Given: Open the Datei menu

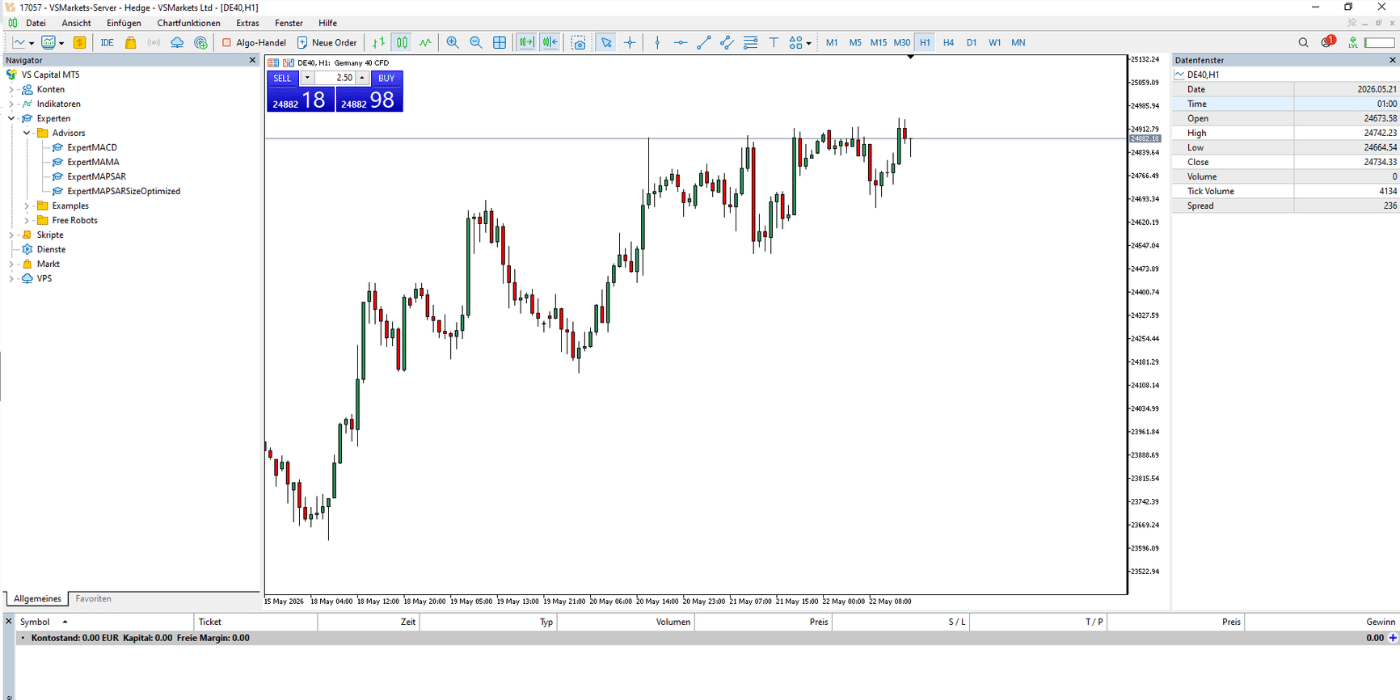Looking at the screenshot, I should 35,23.
